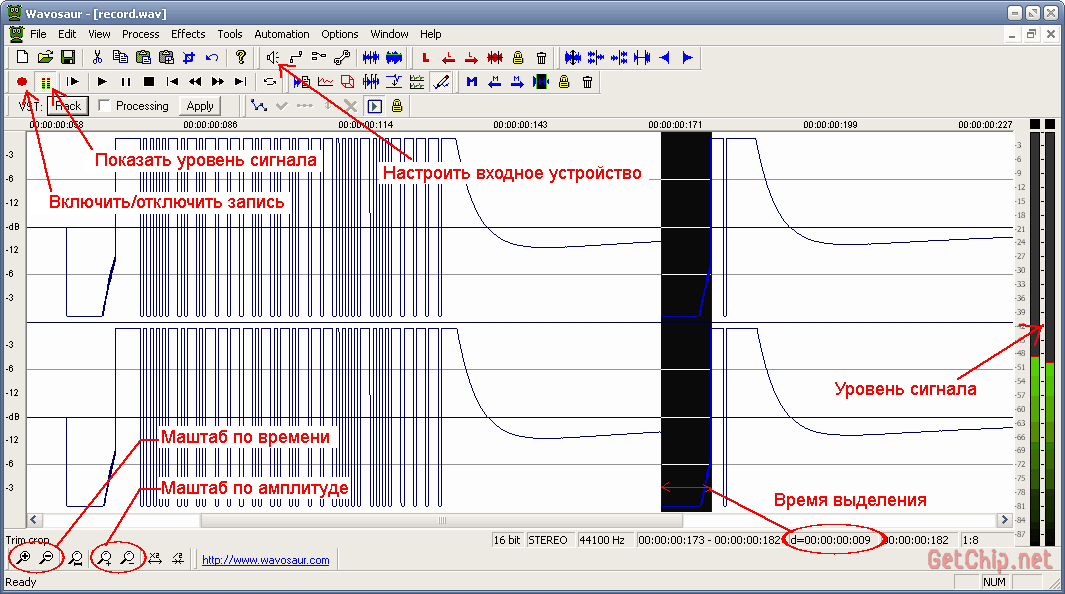The height and width of the screenshot is (594, 1065).
Task: Zoom out on the time axis with the minus magnifier
Action: [46, 558]
